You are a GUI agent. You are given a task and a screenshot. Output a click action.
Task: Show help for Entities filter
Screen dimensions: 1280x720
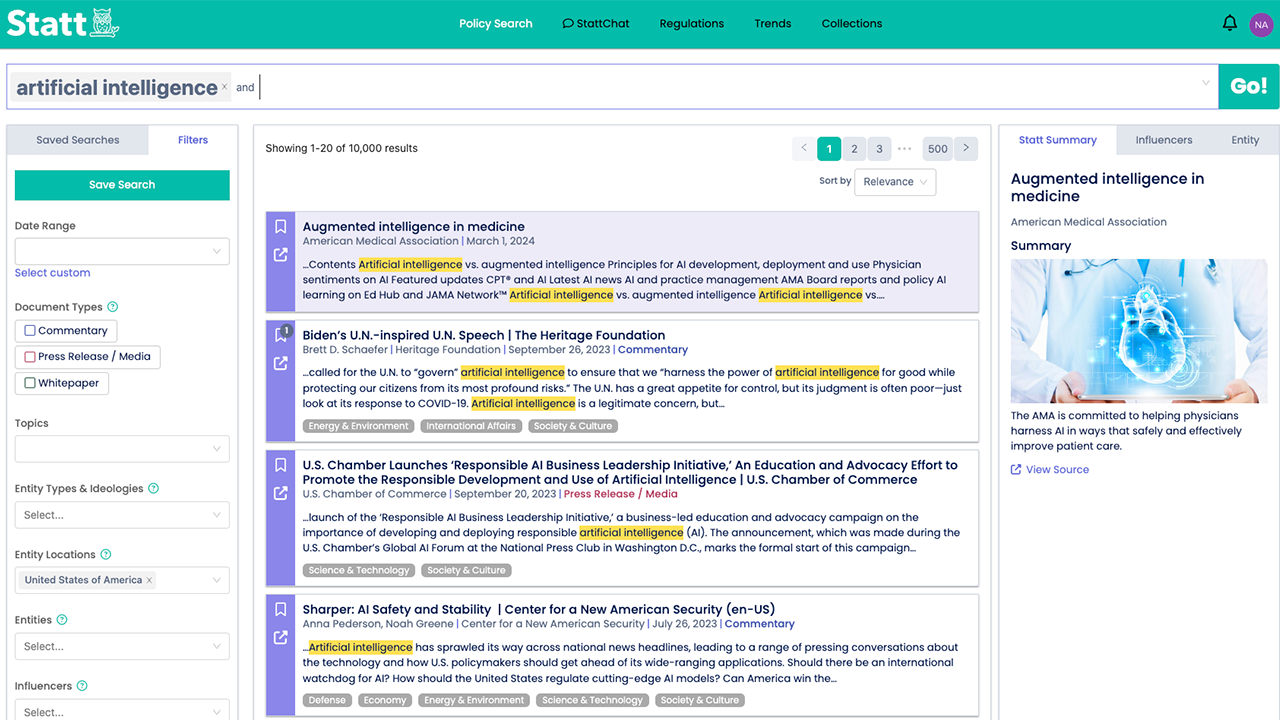62,621
